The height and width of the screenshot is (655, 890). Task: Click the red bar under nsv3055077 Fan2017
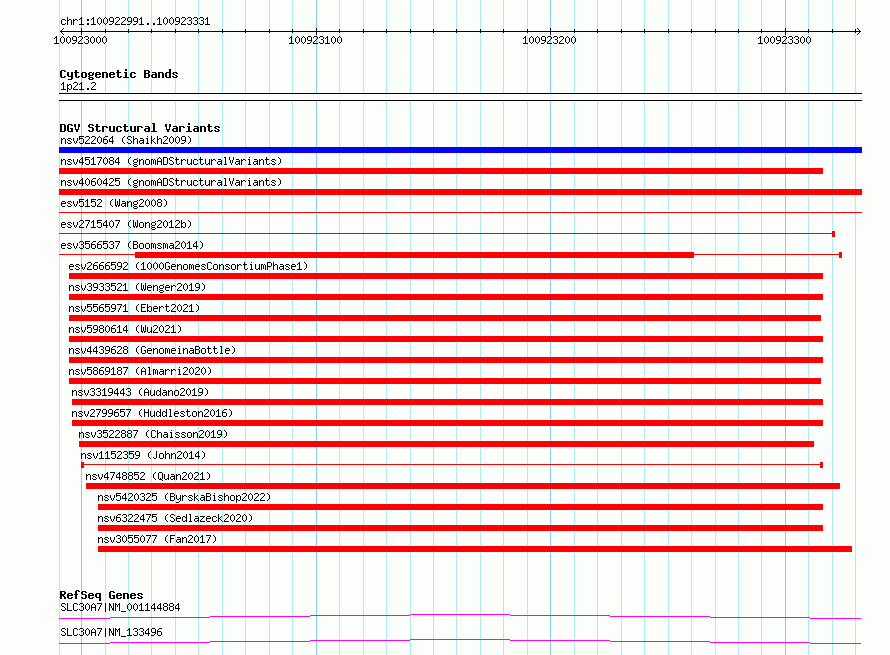tap(475, 549)
